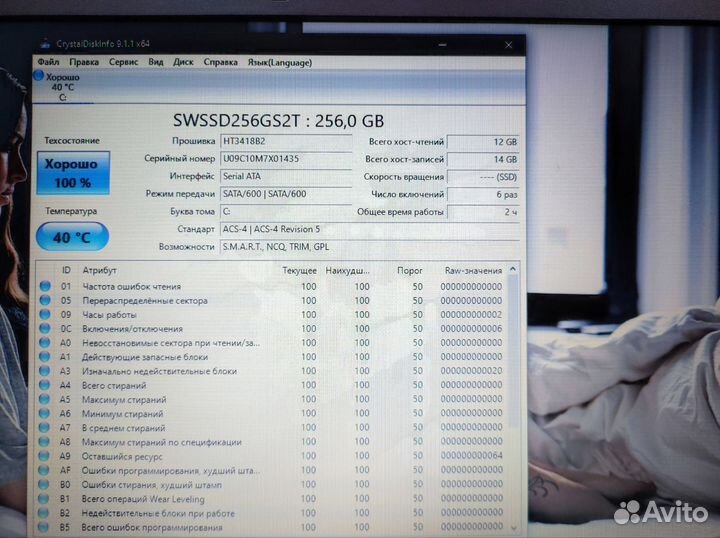
Task: Click status icon of row A3 Изначально недействительные блоки
Action: 45,371
